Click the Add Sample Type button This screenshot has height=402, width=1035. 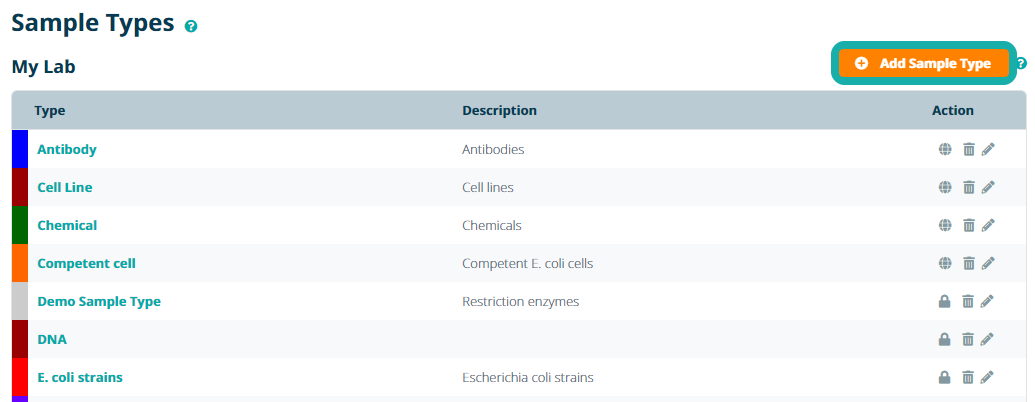point(922,63)
